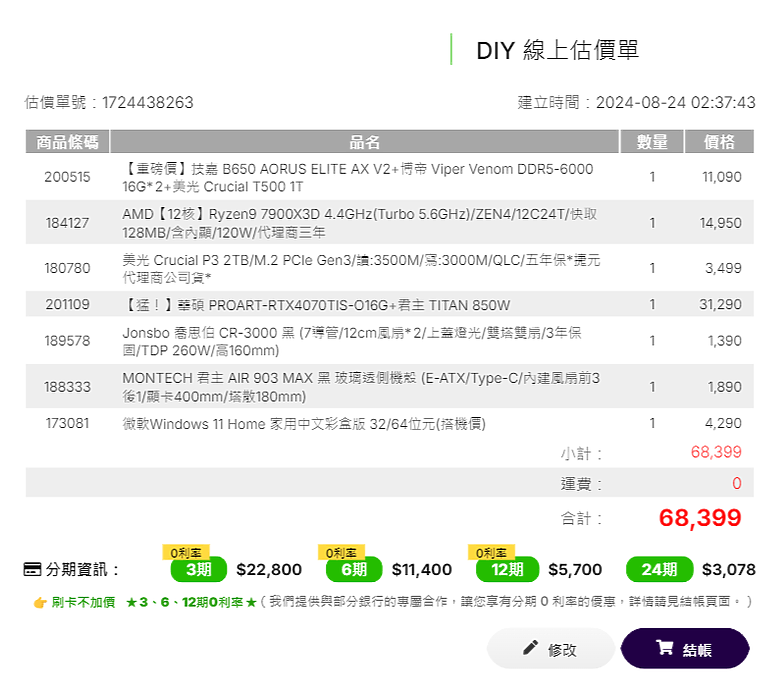Click the price 31,290
This screenshot has height=692, width=780.
(x=720, y=304)
